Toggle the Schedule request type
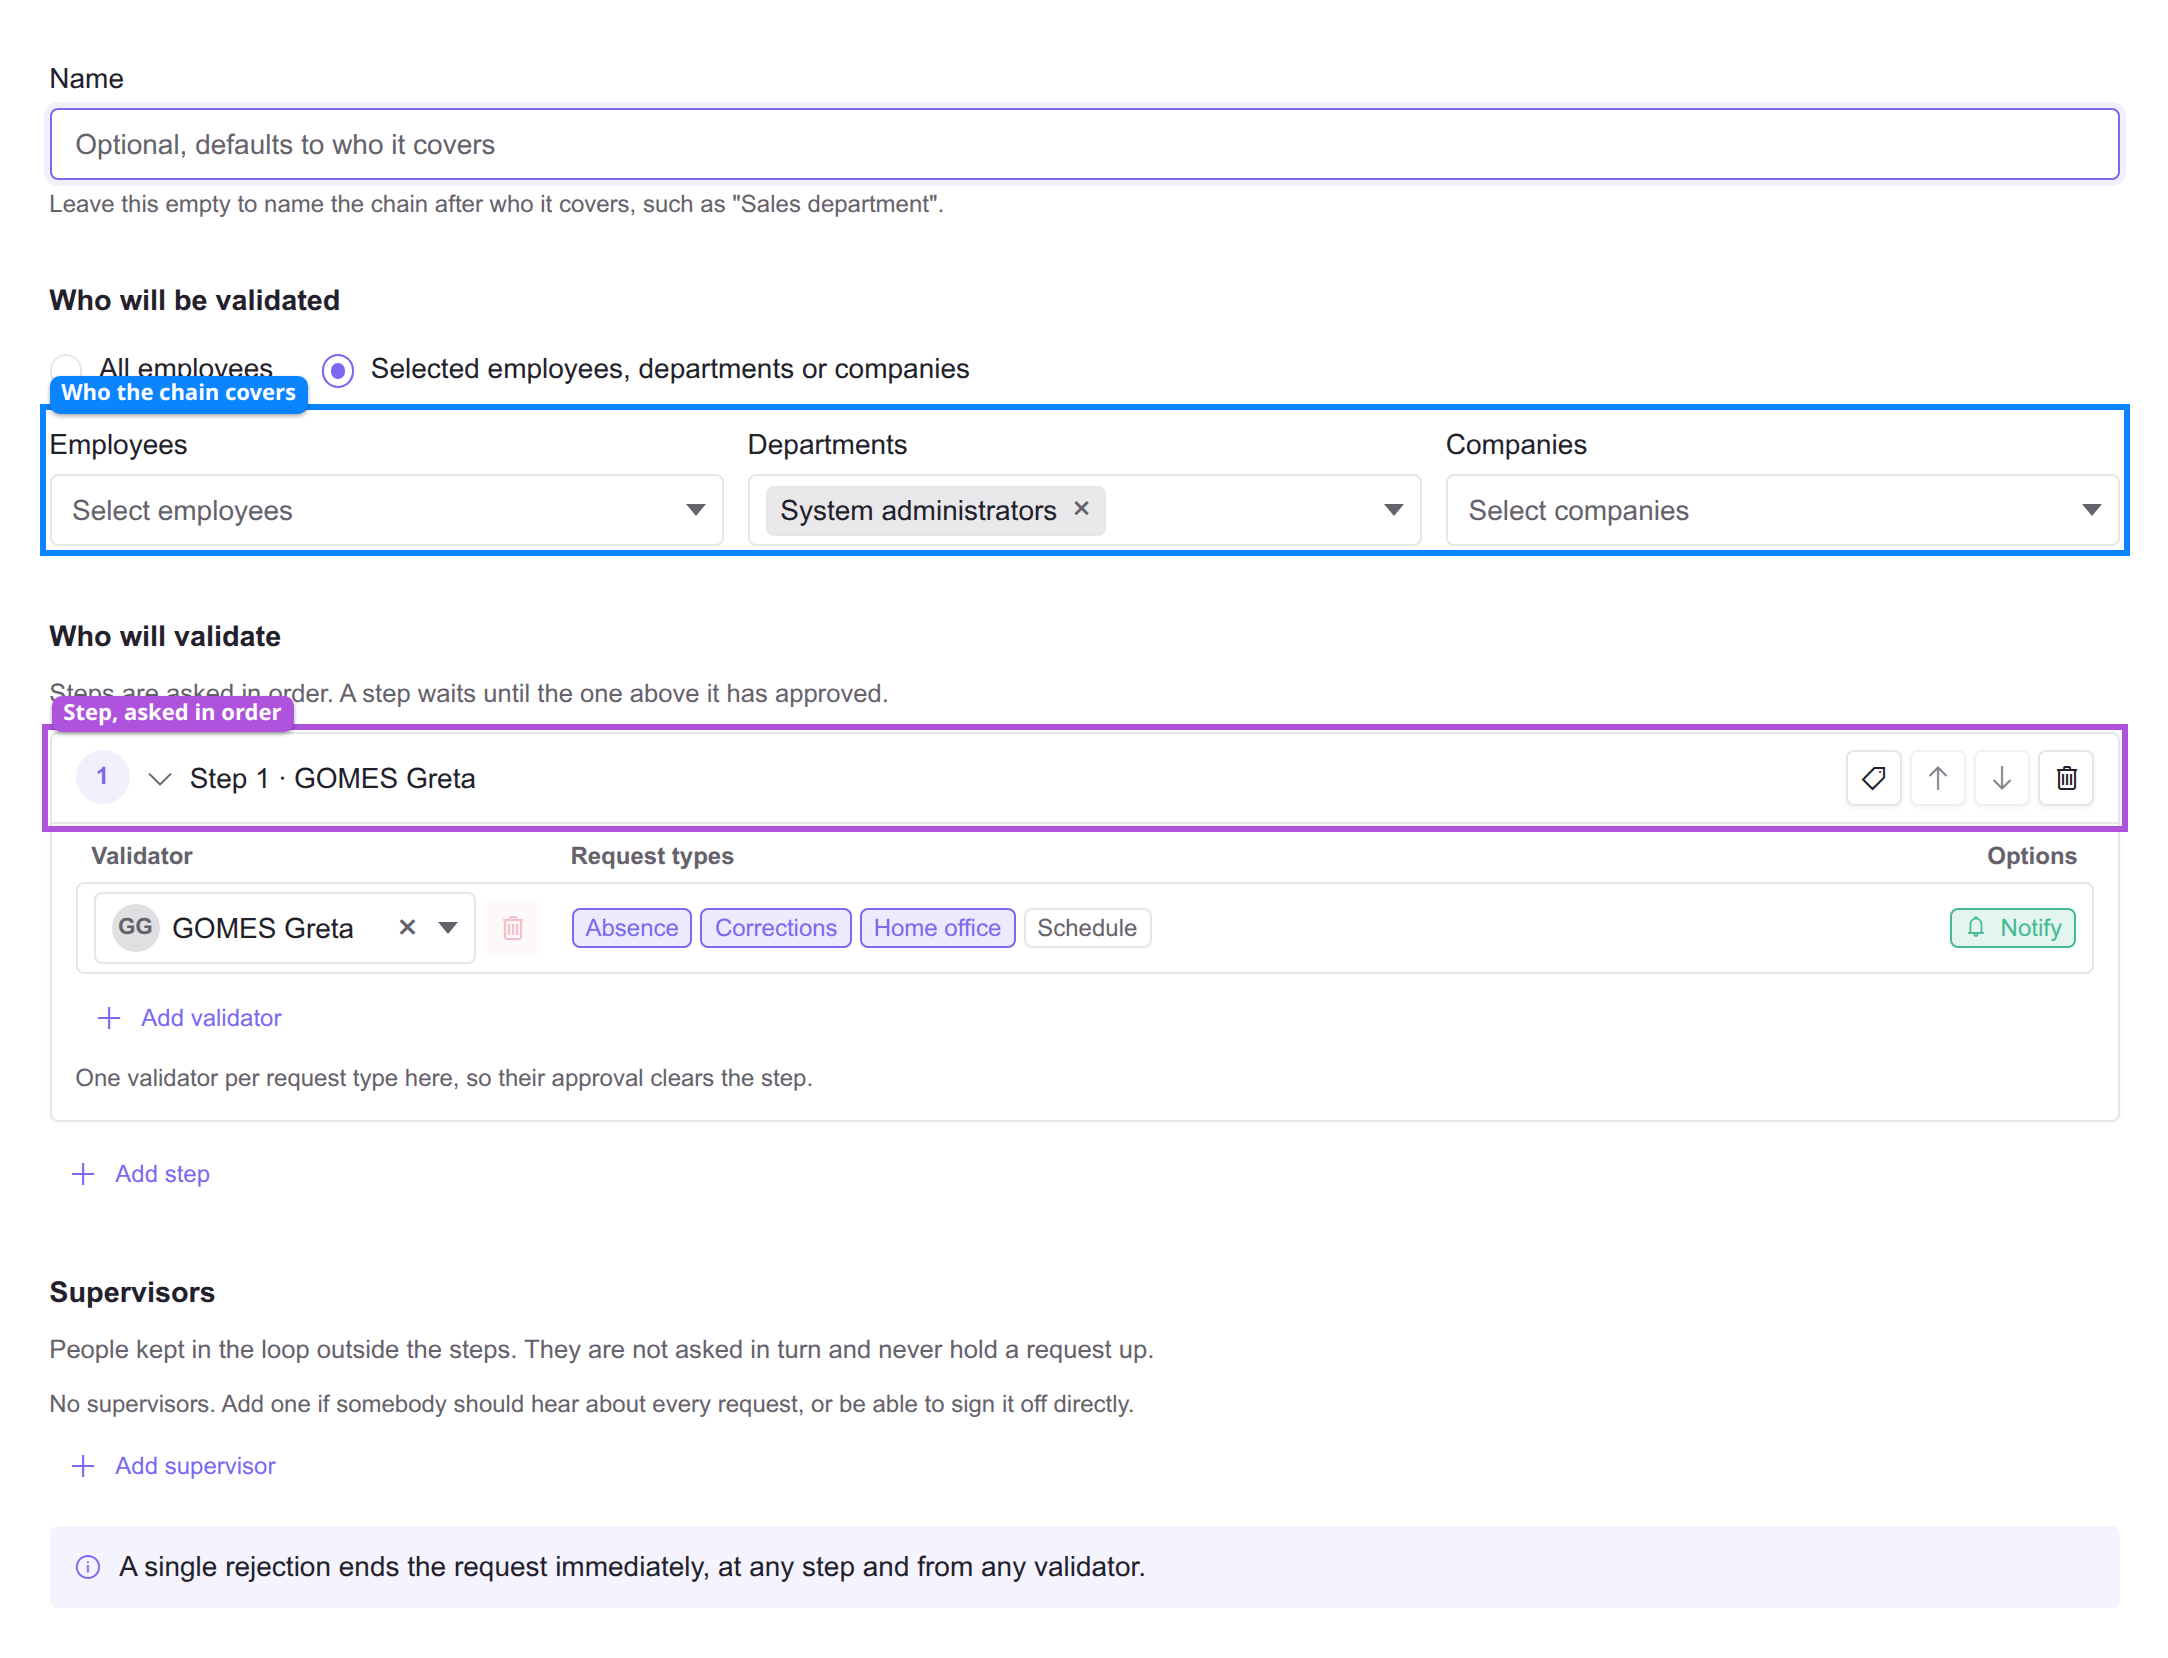2168x1658 pixels. coord(1087,928)
